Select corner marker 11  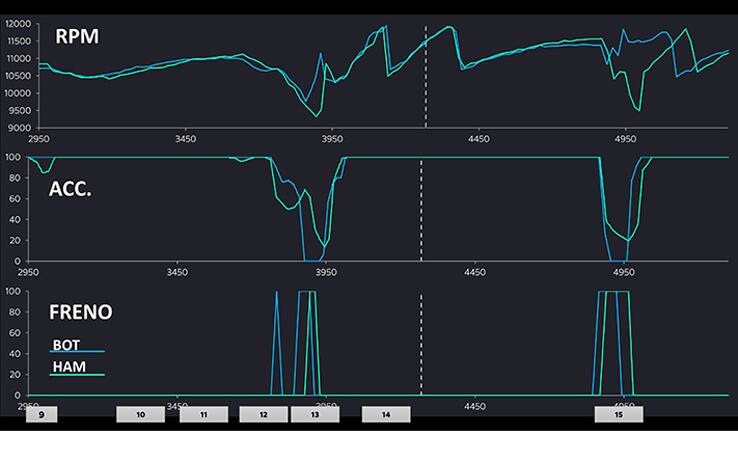click(x=204, y=414)
